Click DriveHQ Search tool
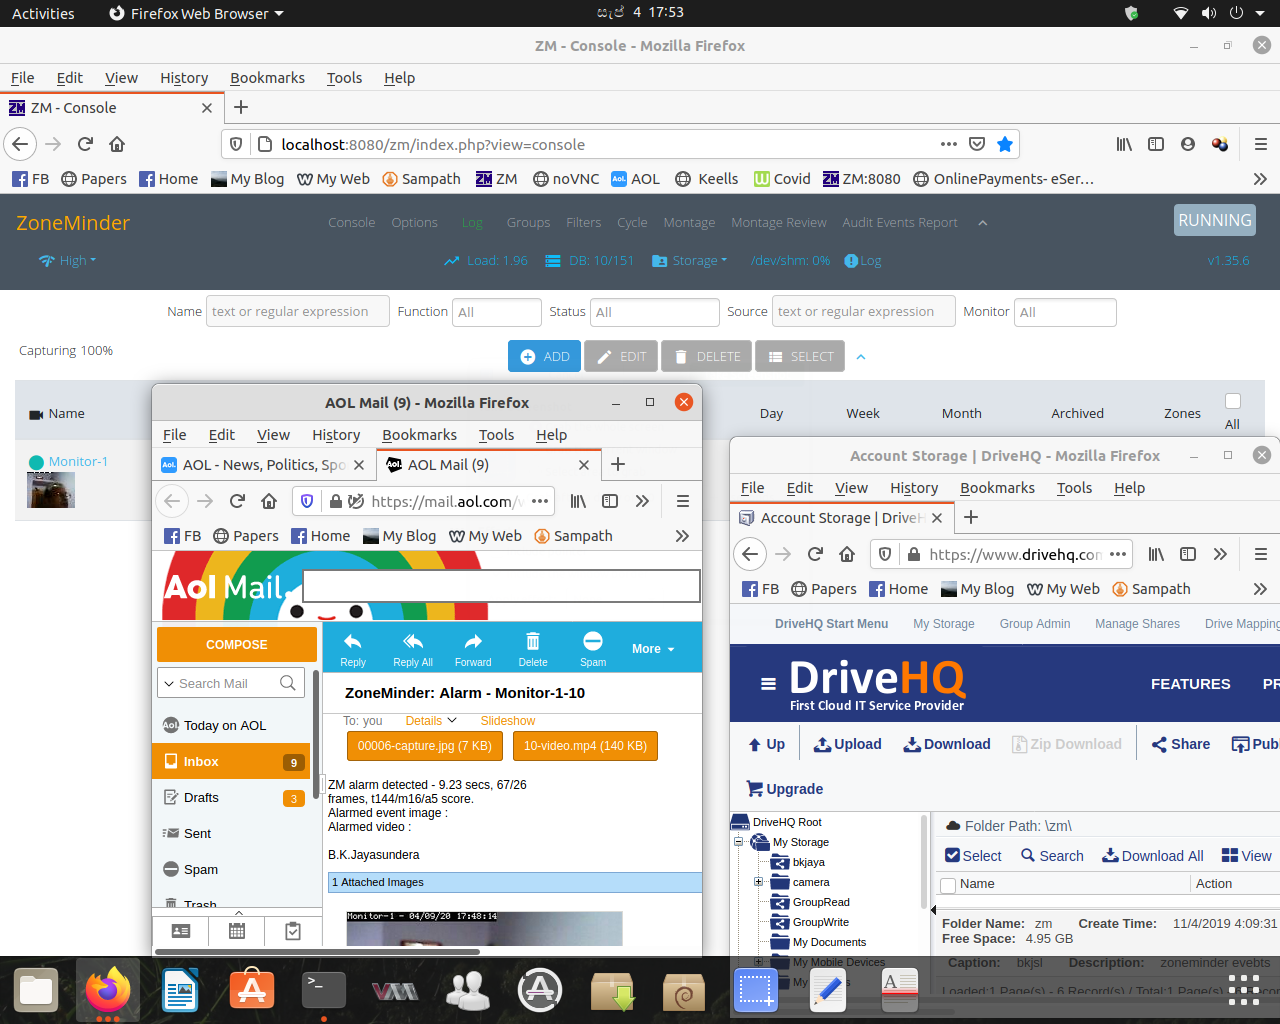The width and height of the screenshot is (1280, 1024). [x=1052, y=856]
